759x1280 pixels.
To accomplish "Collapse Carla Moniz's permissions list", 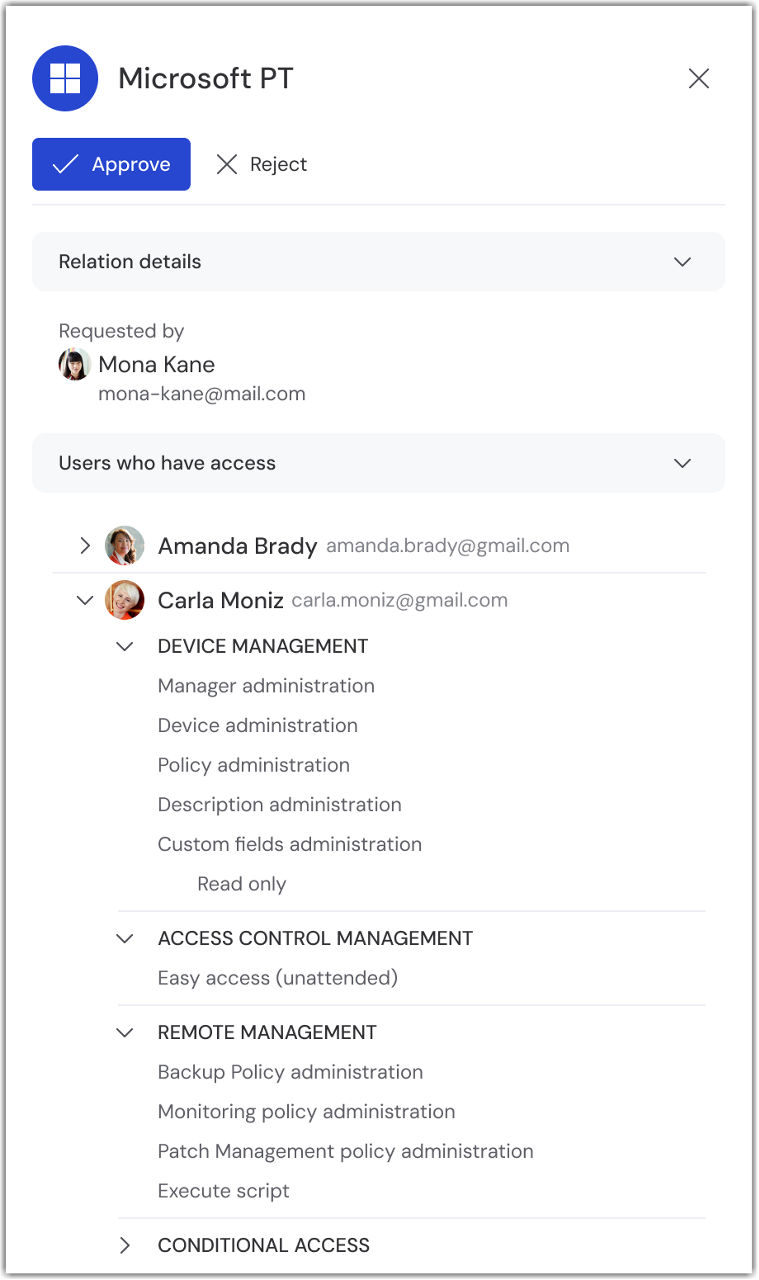I will (x=85, y=600).
